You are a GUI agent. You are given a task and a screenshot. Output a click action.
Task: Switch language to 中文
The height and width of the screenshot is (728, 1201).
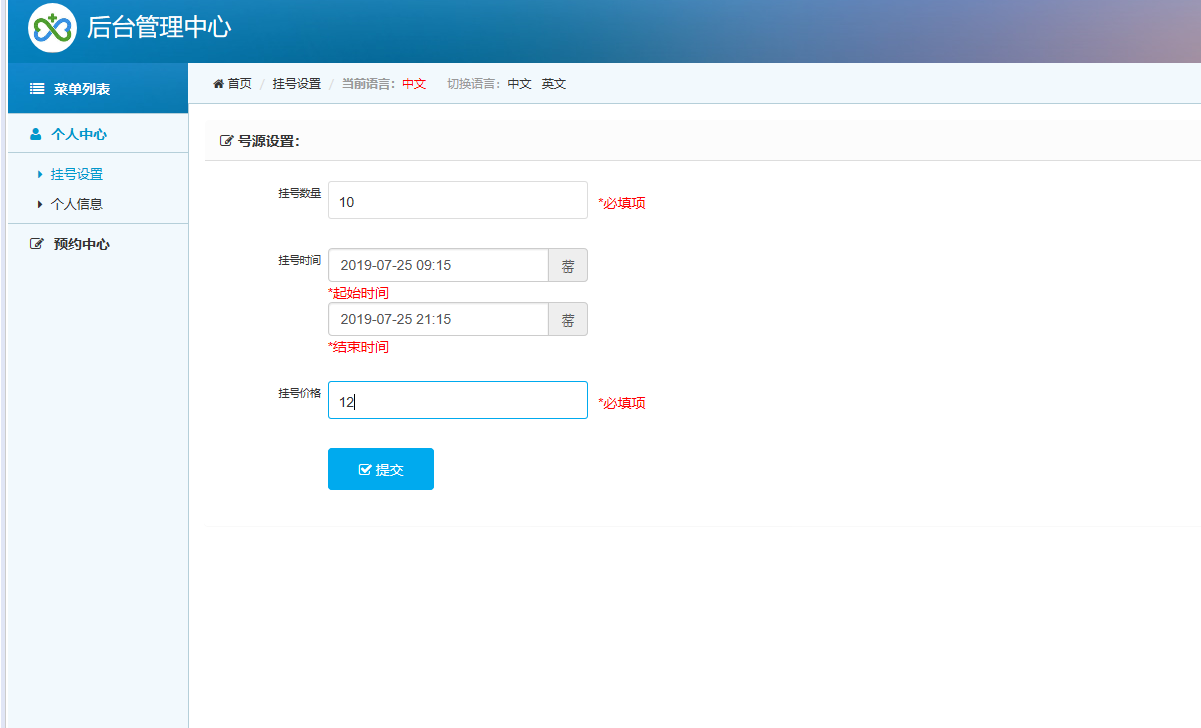[x=519, y=84]
